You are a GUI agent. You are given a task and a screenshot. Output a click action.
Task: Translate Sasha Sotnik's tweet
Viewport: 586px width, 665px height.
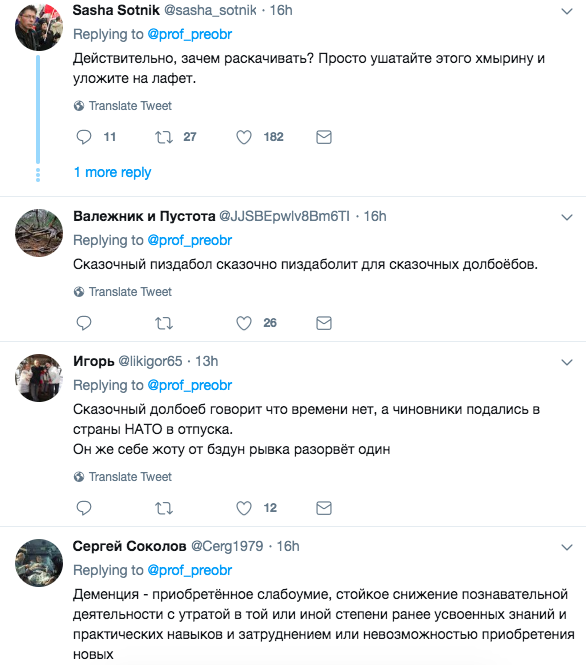(123, 106)
